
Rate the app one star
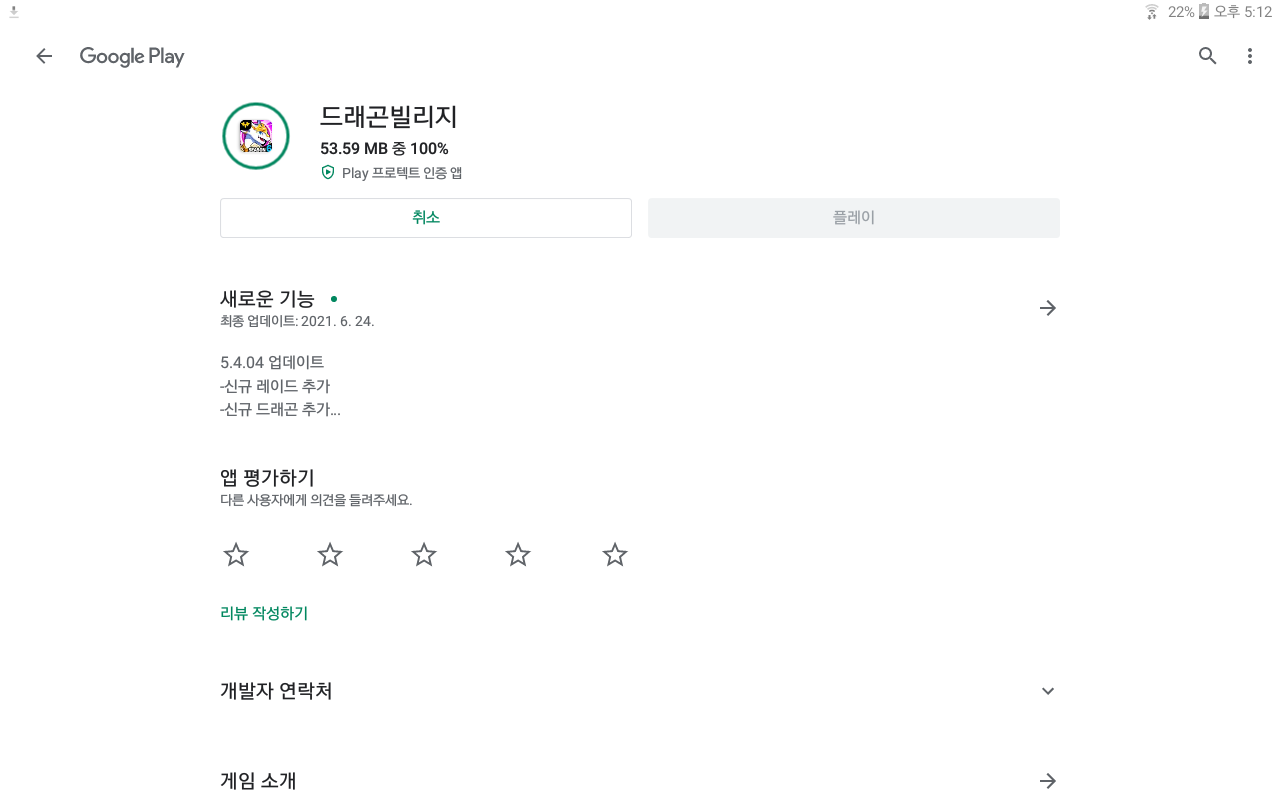click(x=236, y=555)
